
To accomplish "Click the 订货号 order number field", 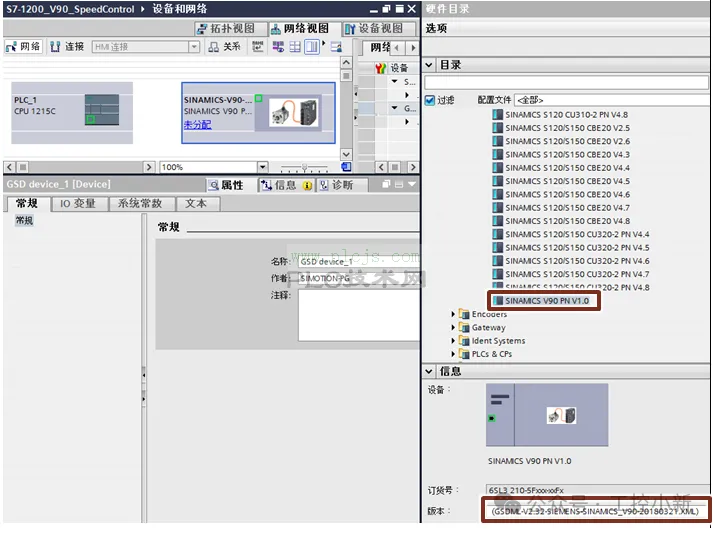I will [x=596, y=491].
